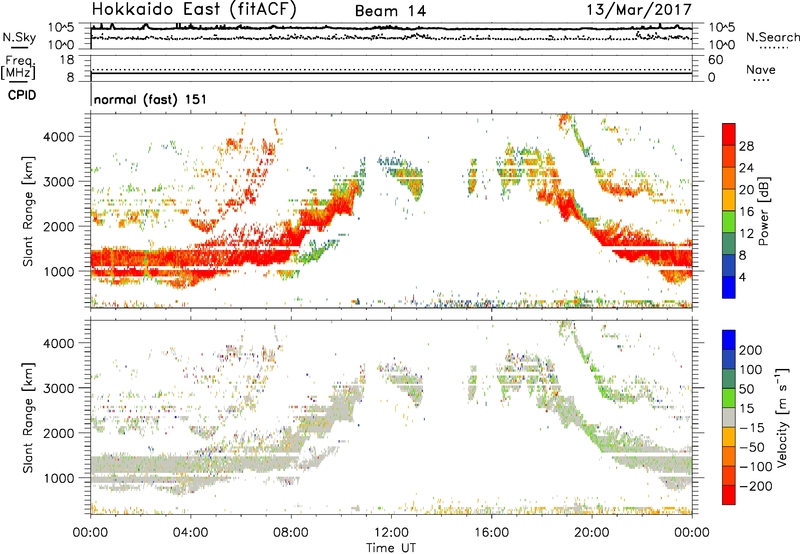800x554 pixels.
Task: Click the 'Freq. [MHz]' axis label
Action: (x=18, y=68)
